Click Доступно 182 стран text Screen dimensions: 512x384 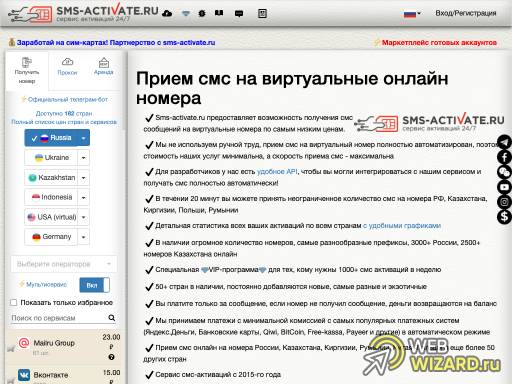(x=64, y=113)
